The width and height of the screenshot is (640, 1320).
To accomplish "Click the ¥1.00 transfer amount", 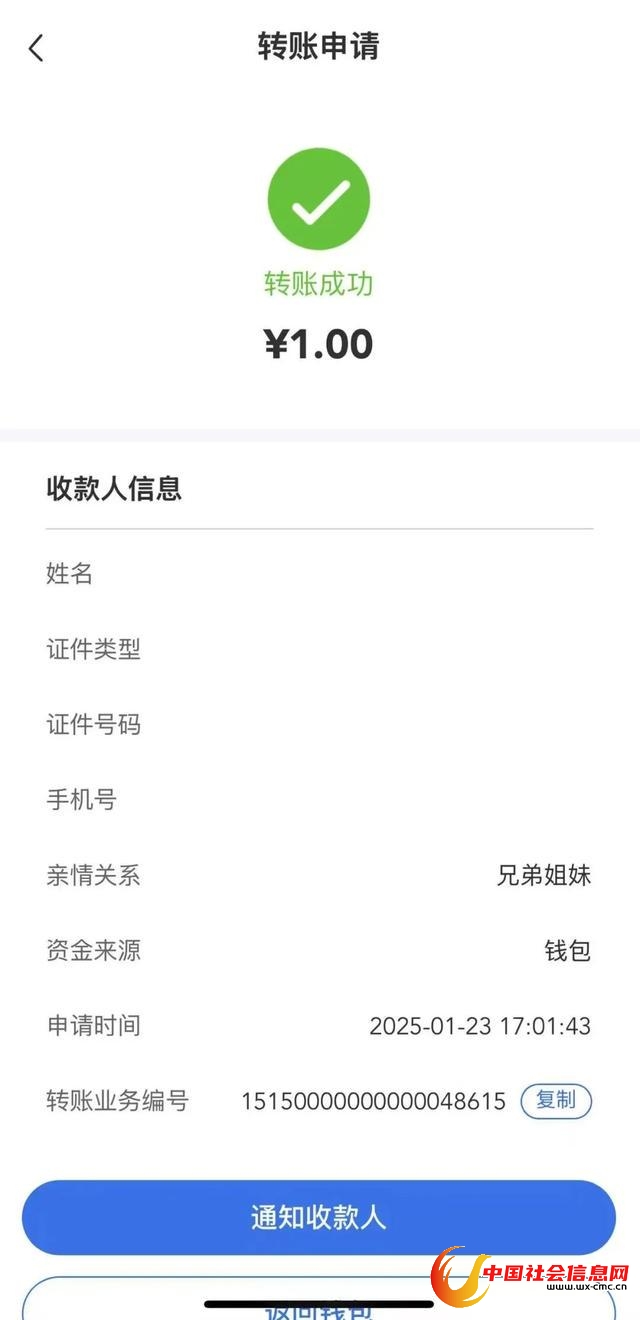I will click(x=319, y=344).
